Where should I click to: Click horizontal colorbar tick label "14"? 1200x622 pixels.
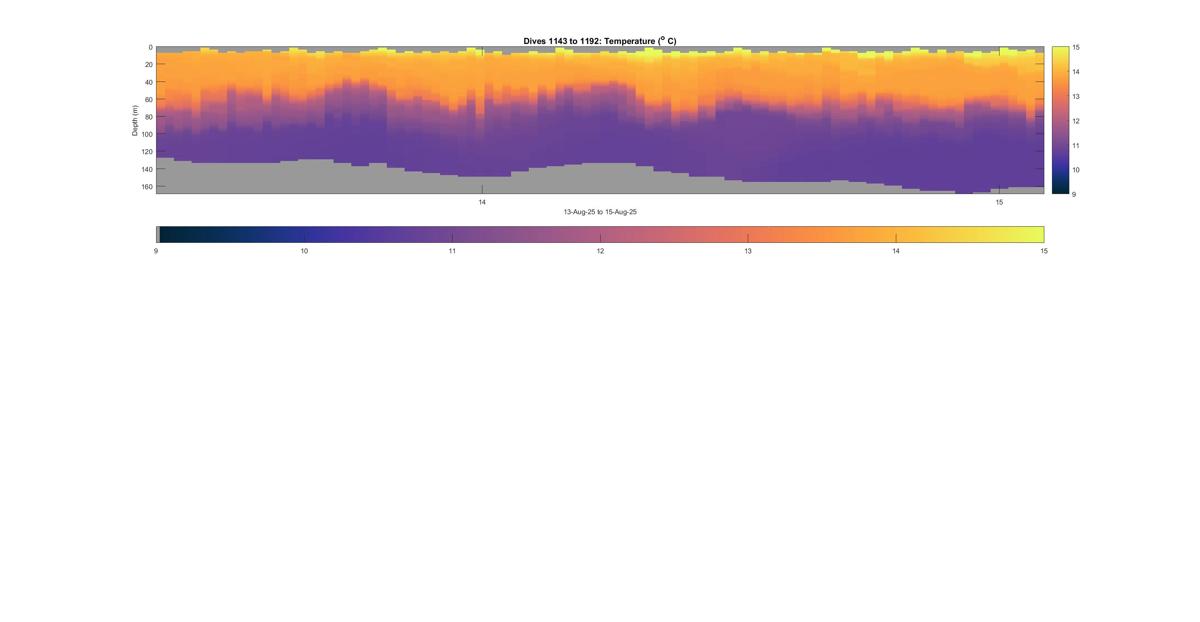click(x=896, y=251)
